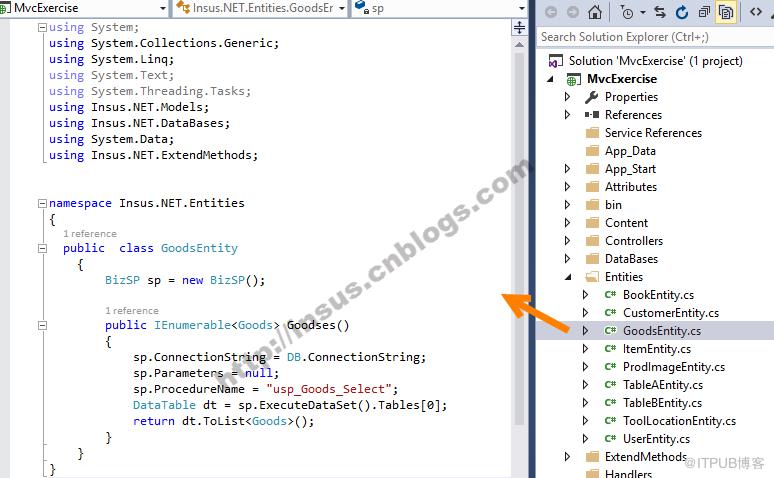Viewport: 774px width, 478px height.
Task: Click the editor split window icon
Action: [519, 28]
